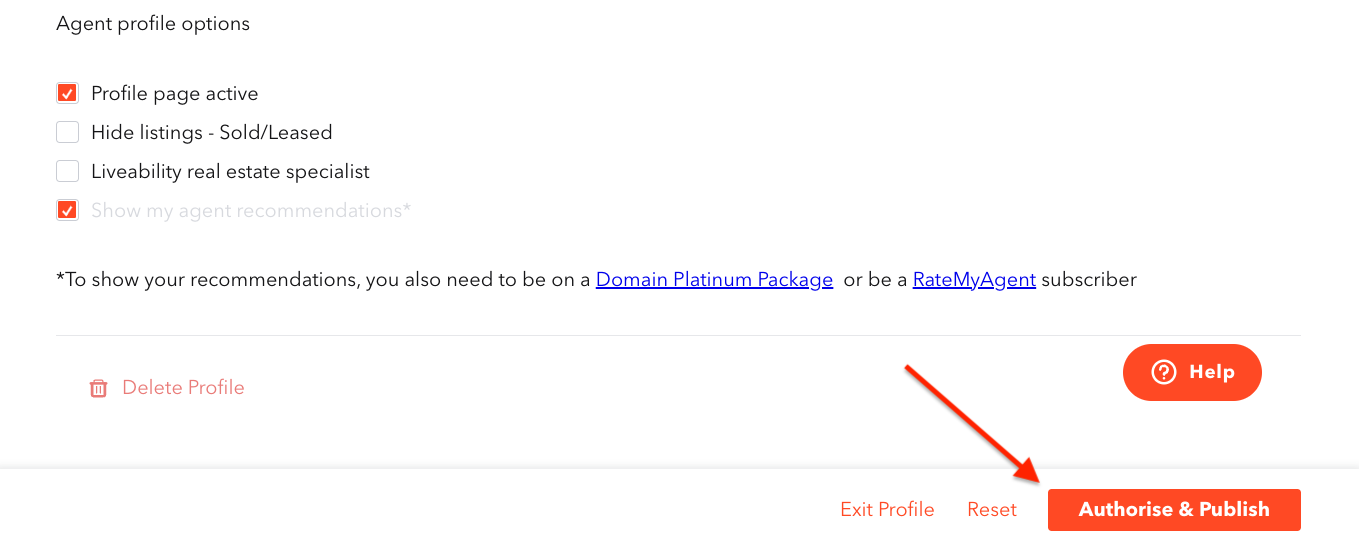Screen dimensions: 1359x550
Task: Open the Domain Platinum Package link
Action: (x=714, y=280)
